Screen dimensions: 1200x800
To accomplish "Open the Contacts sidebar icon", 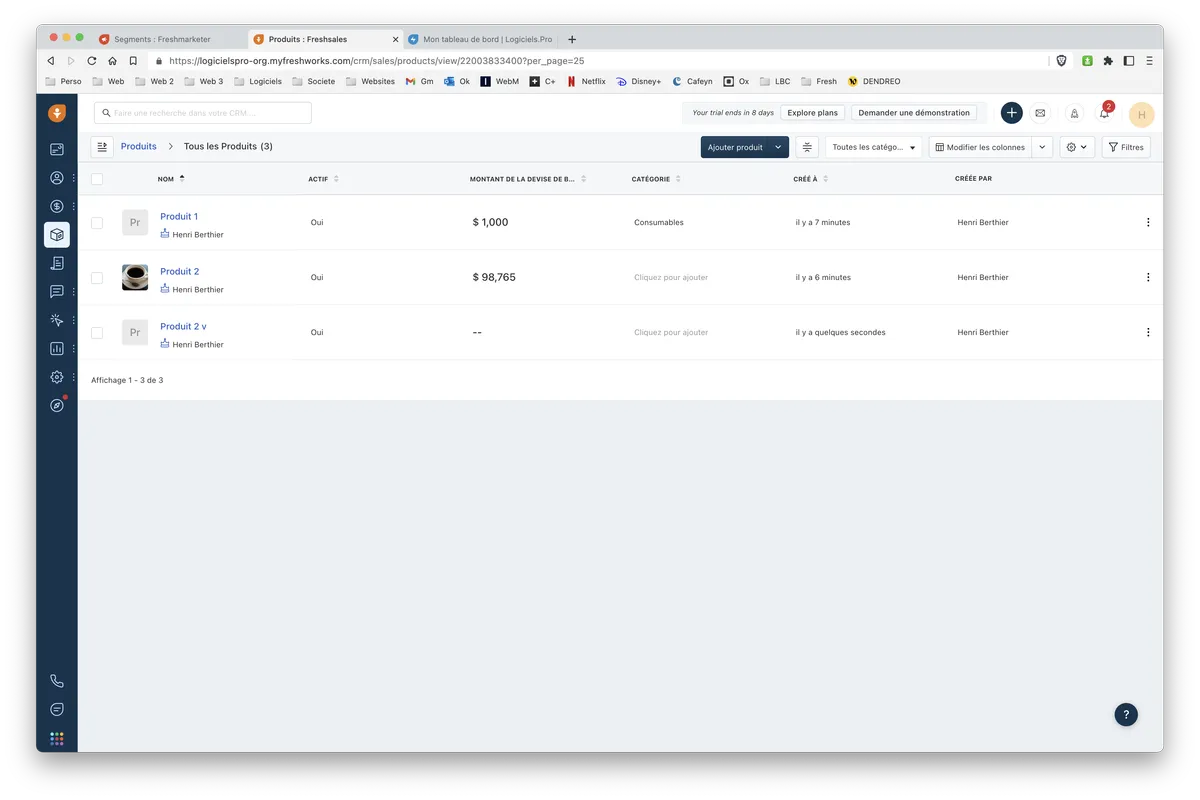I will 57,178.
